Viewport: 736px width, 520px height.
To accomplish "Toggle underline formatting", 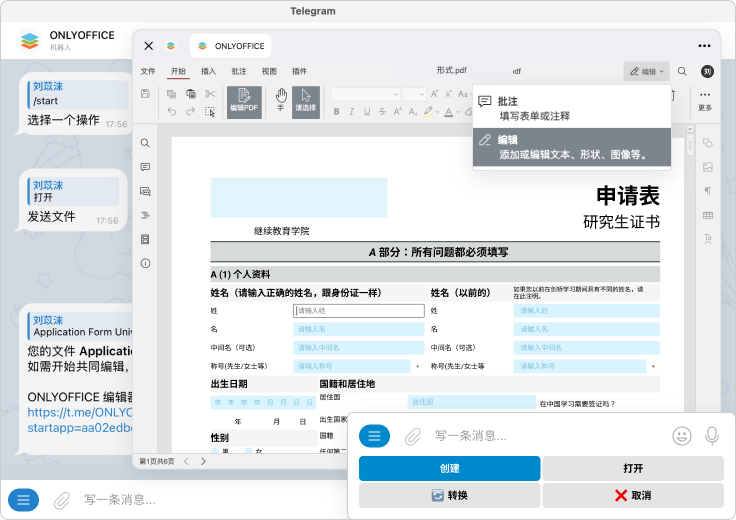I will [x=367, y=112].
